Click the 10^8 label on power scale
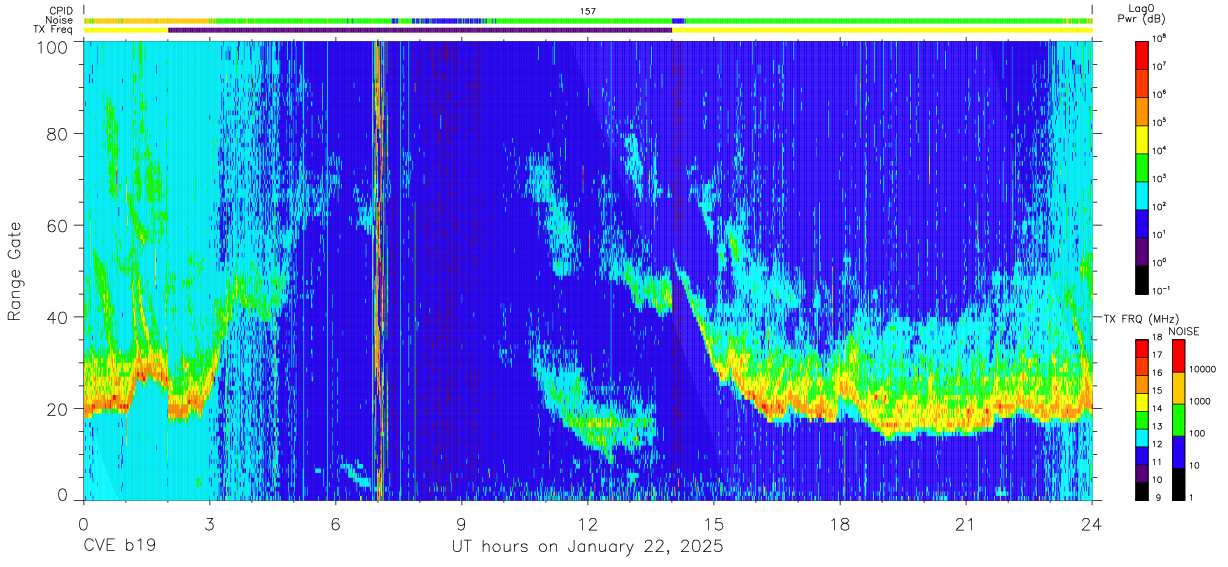Image resolution: width=1228 pixels, height=567 pixels. coord(1160,39)
